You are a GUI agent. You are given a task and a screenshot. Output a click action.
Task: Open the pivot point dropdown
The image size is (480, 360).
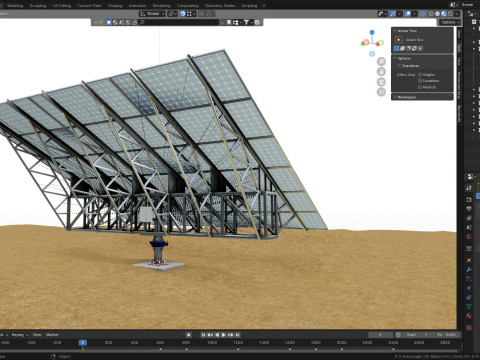[x=172, y=14]
